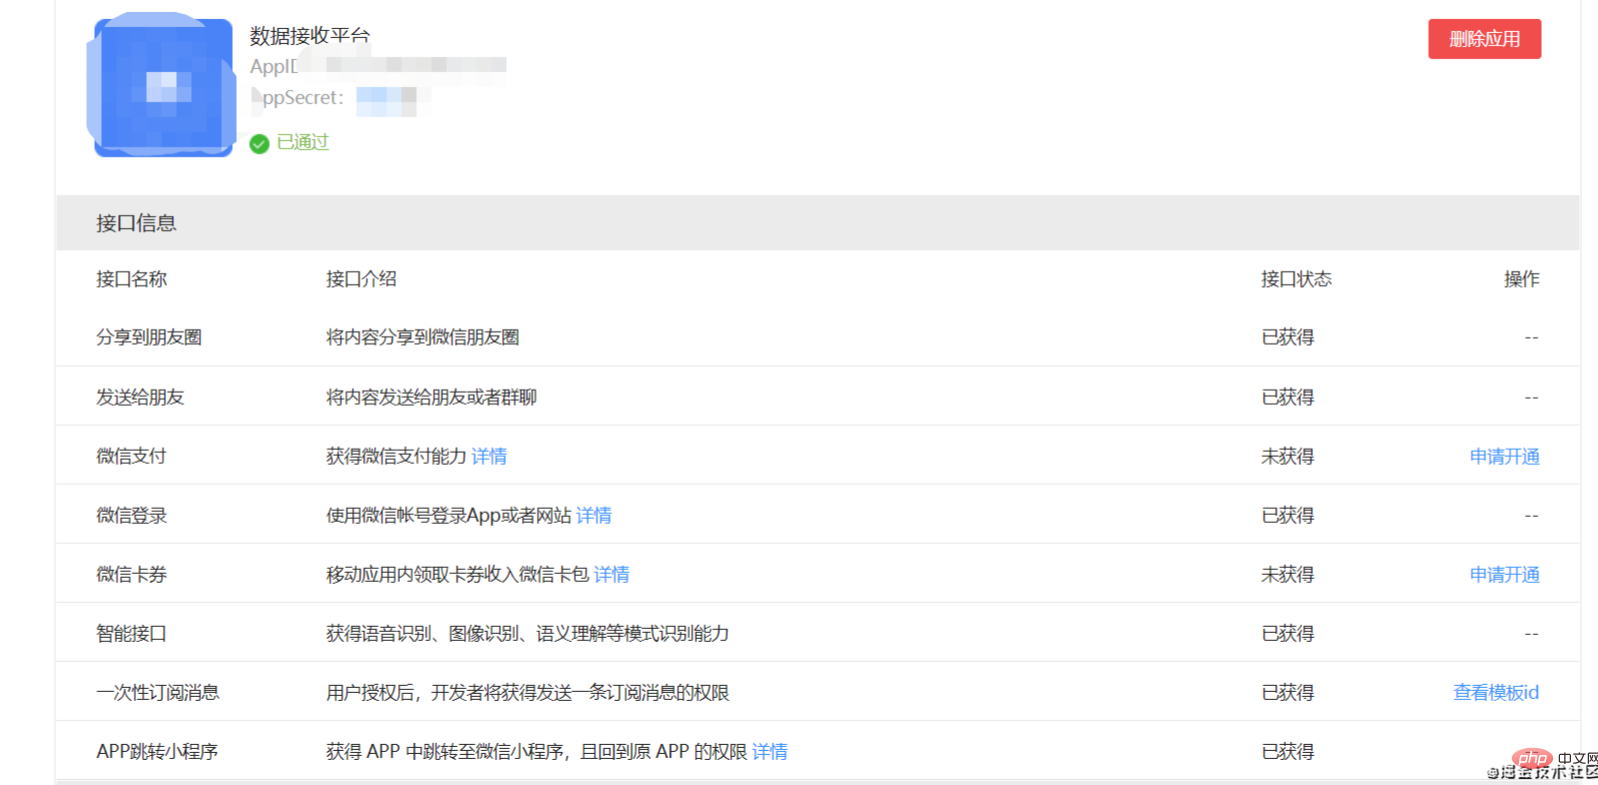Screen dimensions: 1598x785
Task: Select the 微信卡券 interface name
Action: coord(131,574)
